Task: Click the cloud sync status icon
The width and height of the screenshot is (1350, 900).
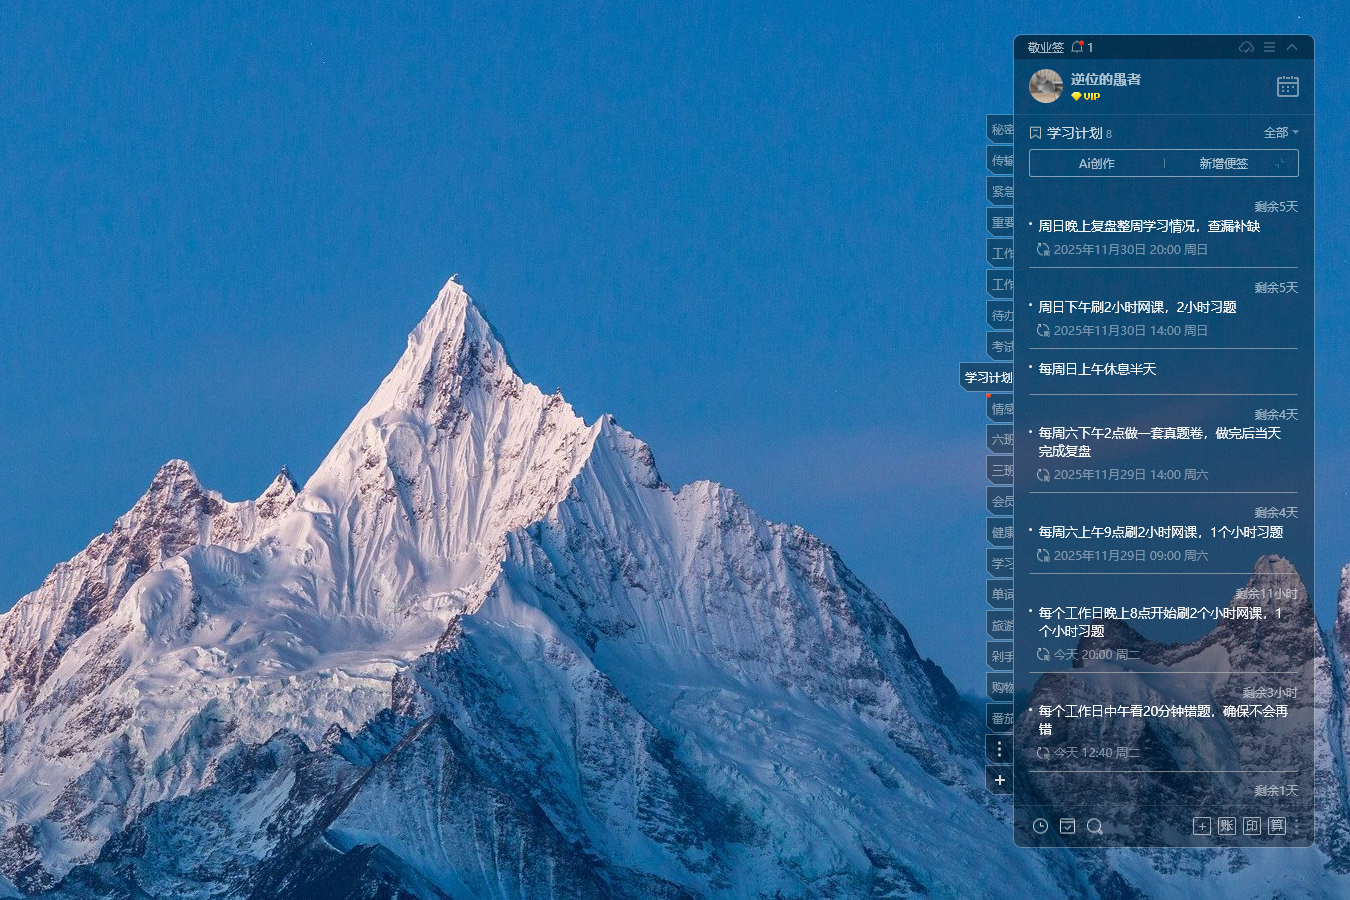Action: click(x=1246, y=47)
